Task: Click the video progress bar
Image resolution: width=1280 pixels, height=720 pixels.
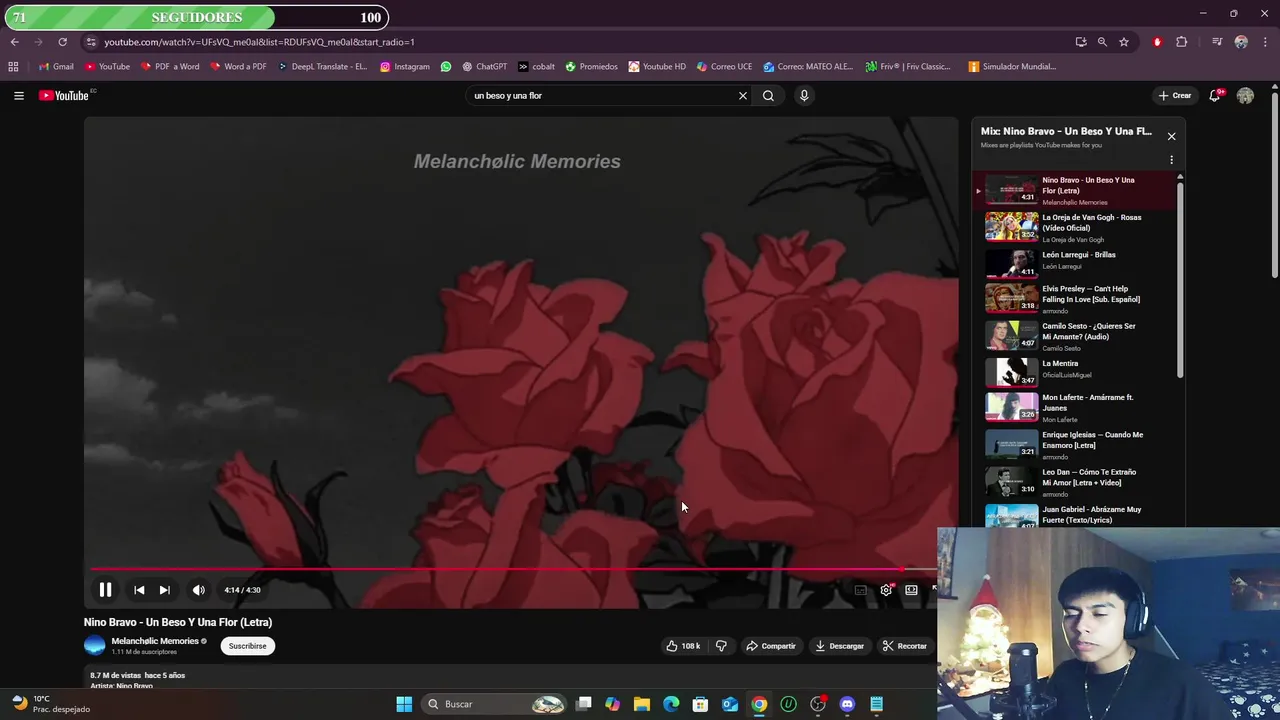Action: pyautogui.click(x=512, y=570)
